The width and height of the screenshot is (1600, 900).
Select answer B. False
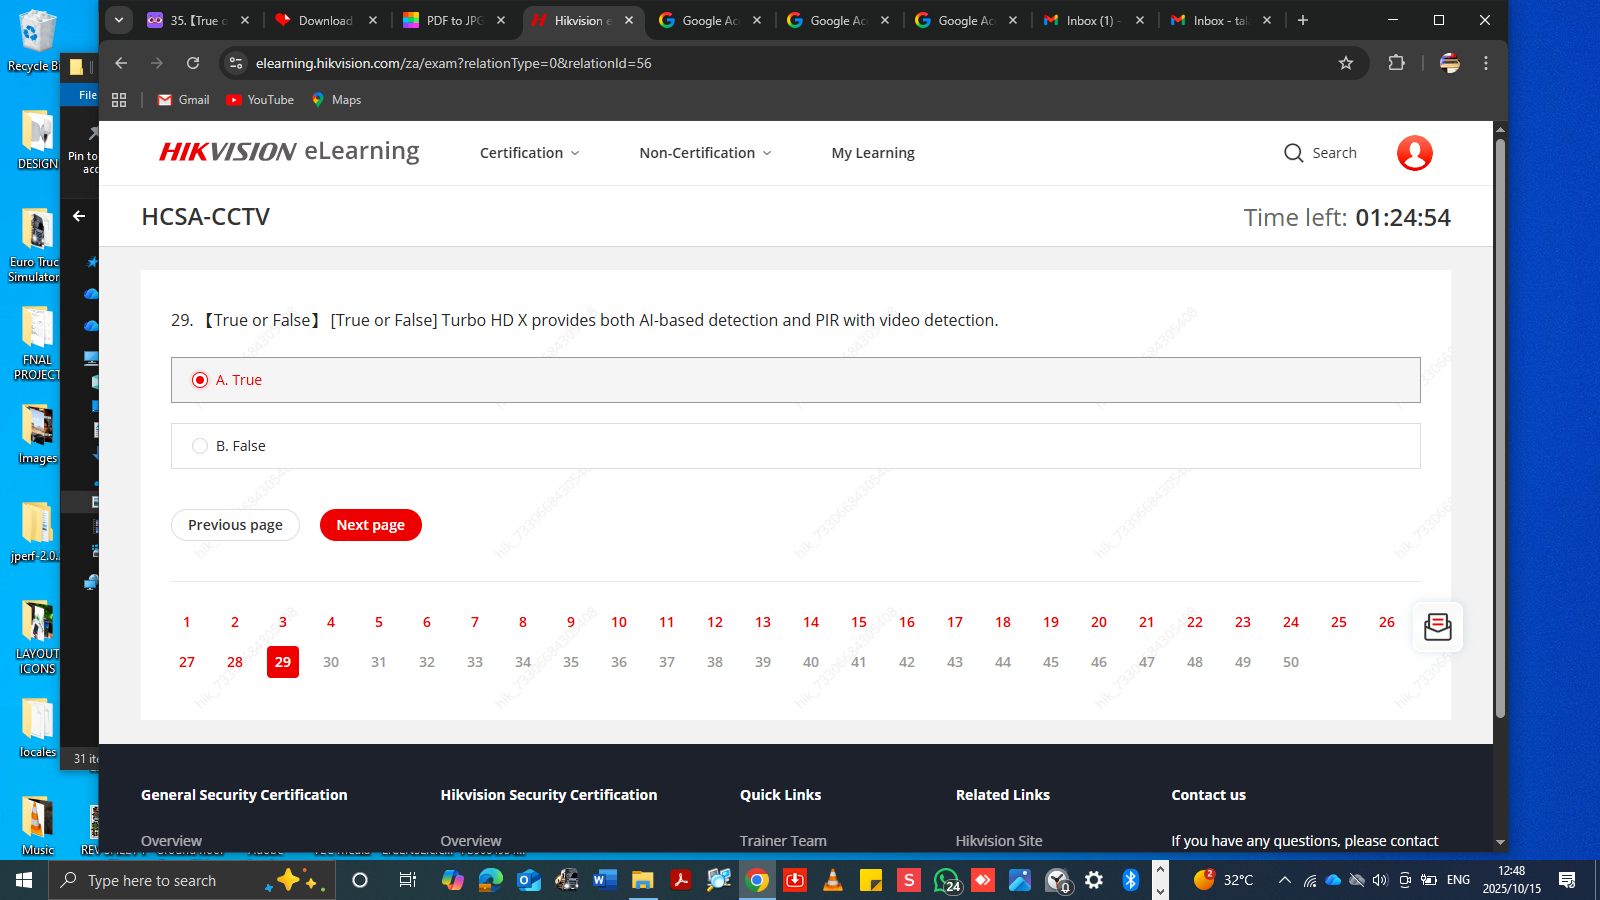pyautogui.click(x=795, y=446)
